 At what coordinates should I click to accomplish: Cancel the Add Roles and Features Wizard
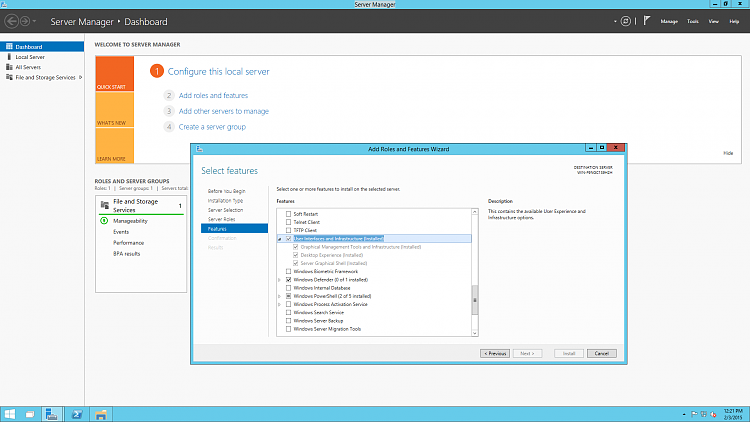[x=602, y=353]
